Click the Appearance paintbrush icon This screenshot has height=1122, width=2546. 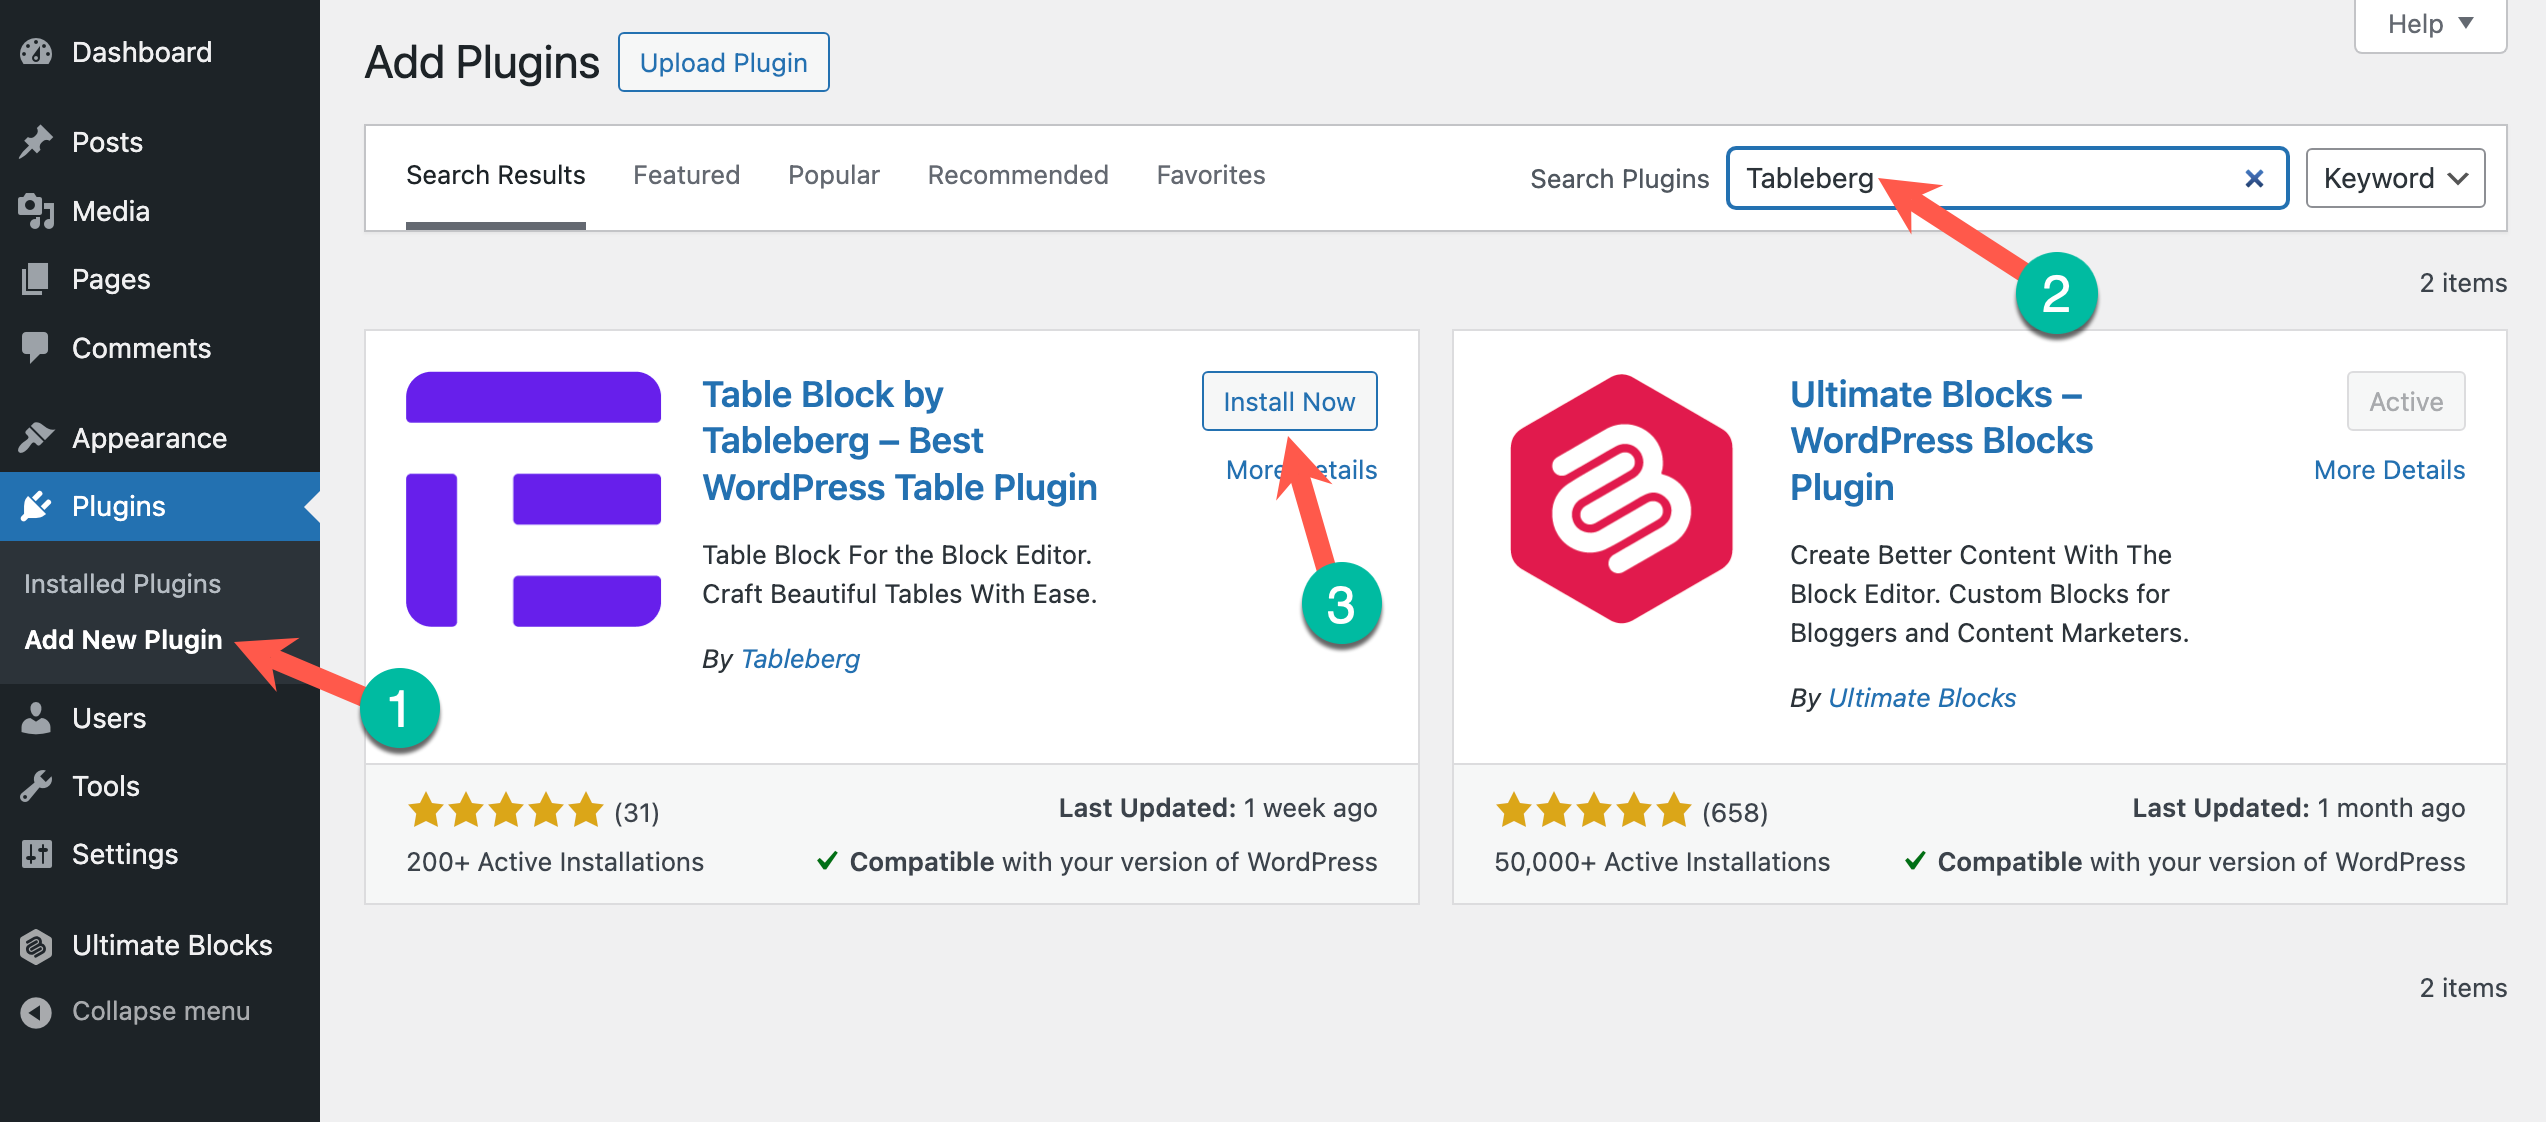click(36, 438)
